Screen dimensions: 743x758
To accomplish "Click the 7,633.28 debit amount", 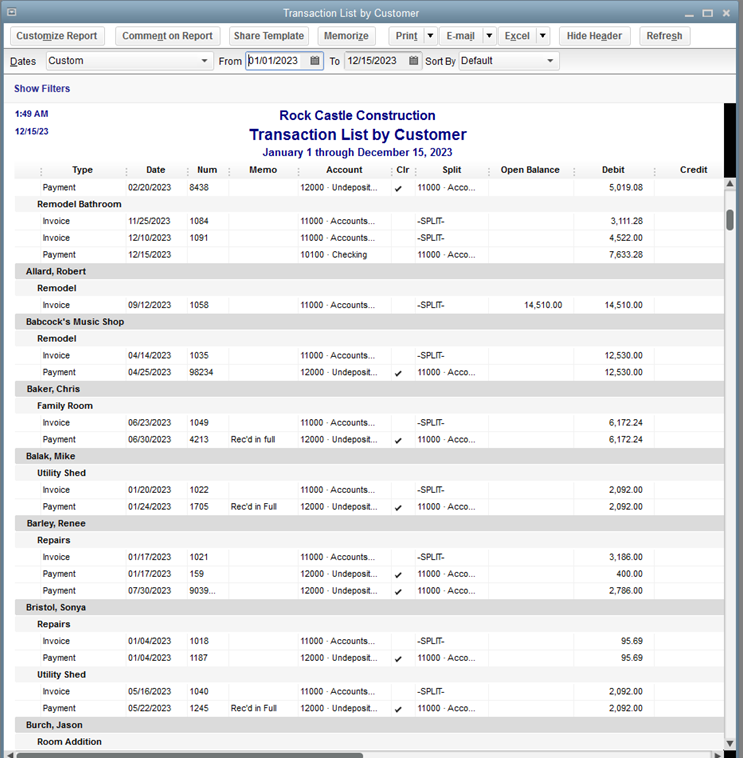I will [x=626, y=255].
